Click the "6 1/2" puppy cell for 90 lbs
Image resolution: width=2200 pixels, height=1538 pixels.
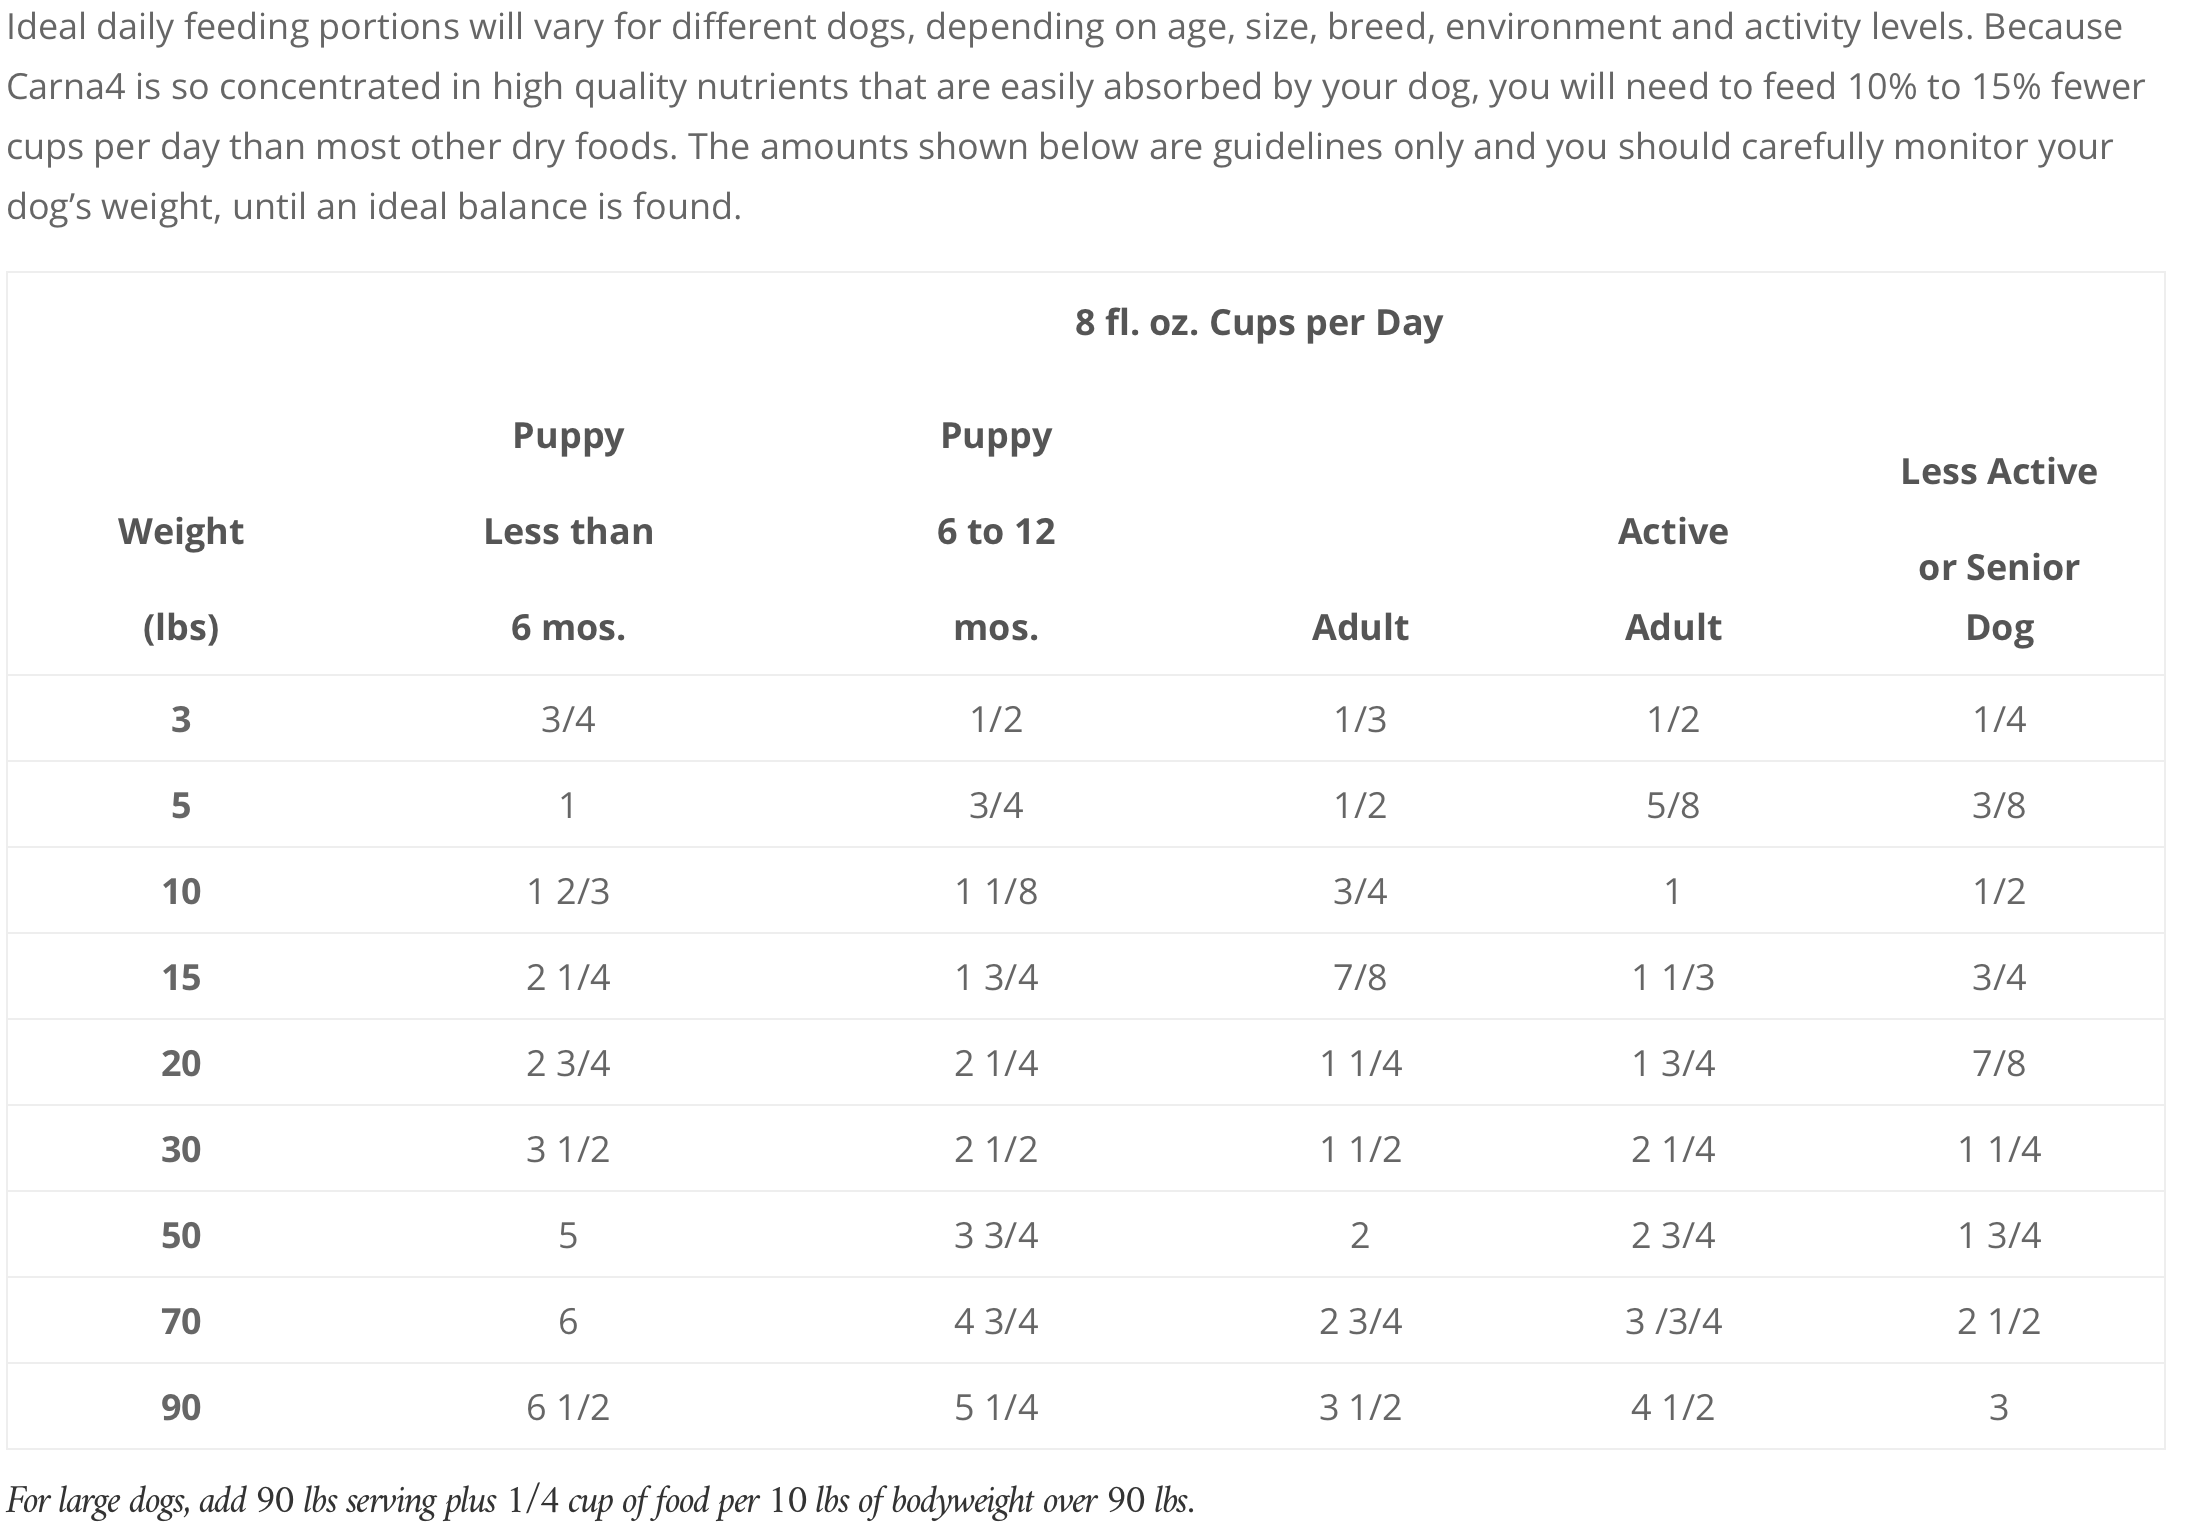pyautogui.click(x=568, y=1407)
